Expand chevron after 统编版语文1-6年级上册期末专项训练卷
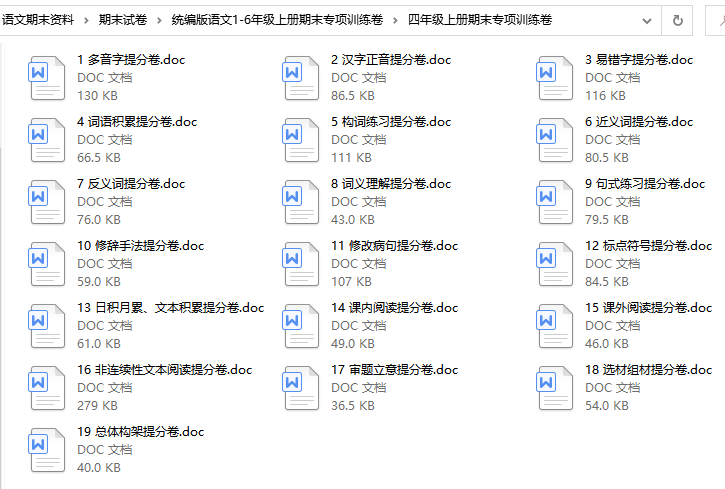This screenshot has height=489, width=725. [395, 20]
